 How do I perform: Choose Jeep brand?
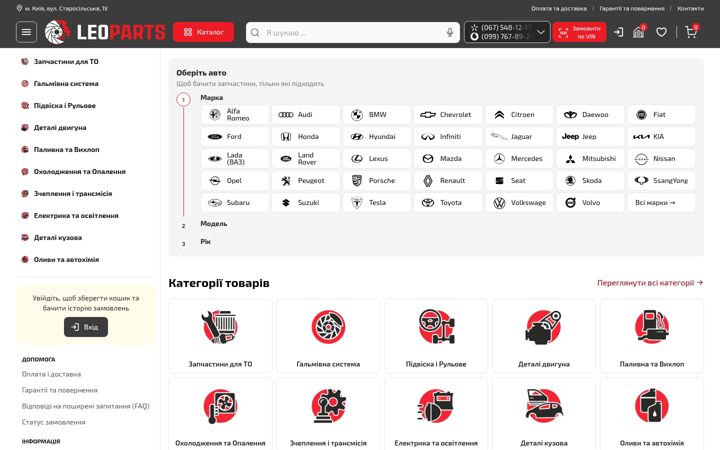click(x=590, y=137)
